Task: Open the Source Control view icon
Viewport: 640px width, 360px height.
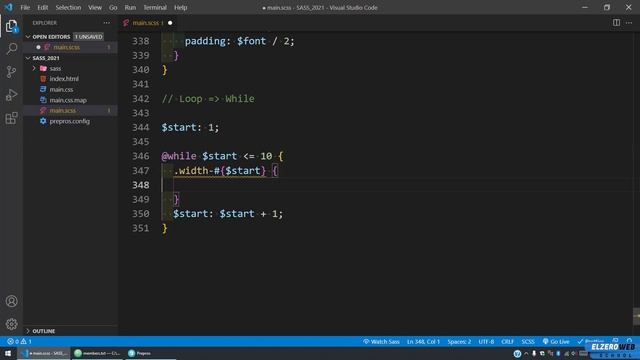Action: [11, 72]
